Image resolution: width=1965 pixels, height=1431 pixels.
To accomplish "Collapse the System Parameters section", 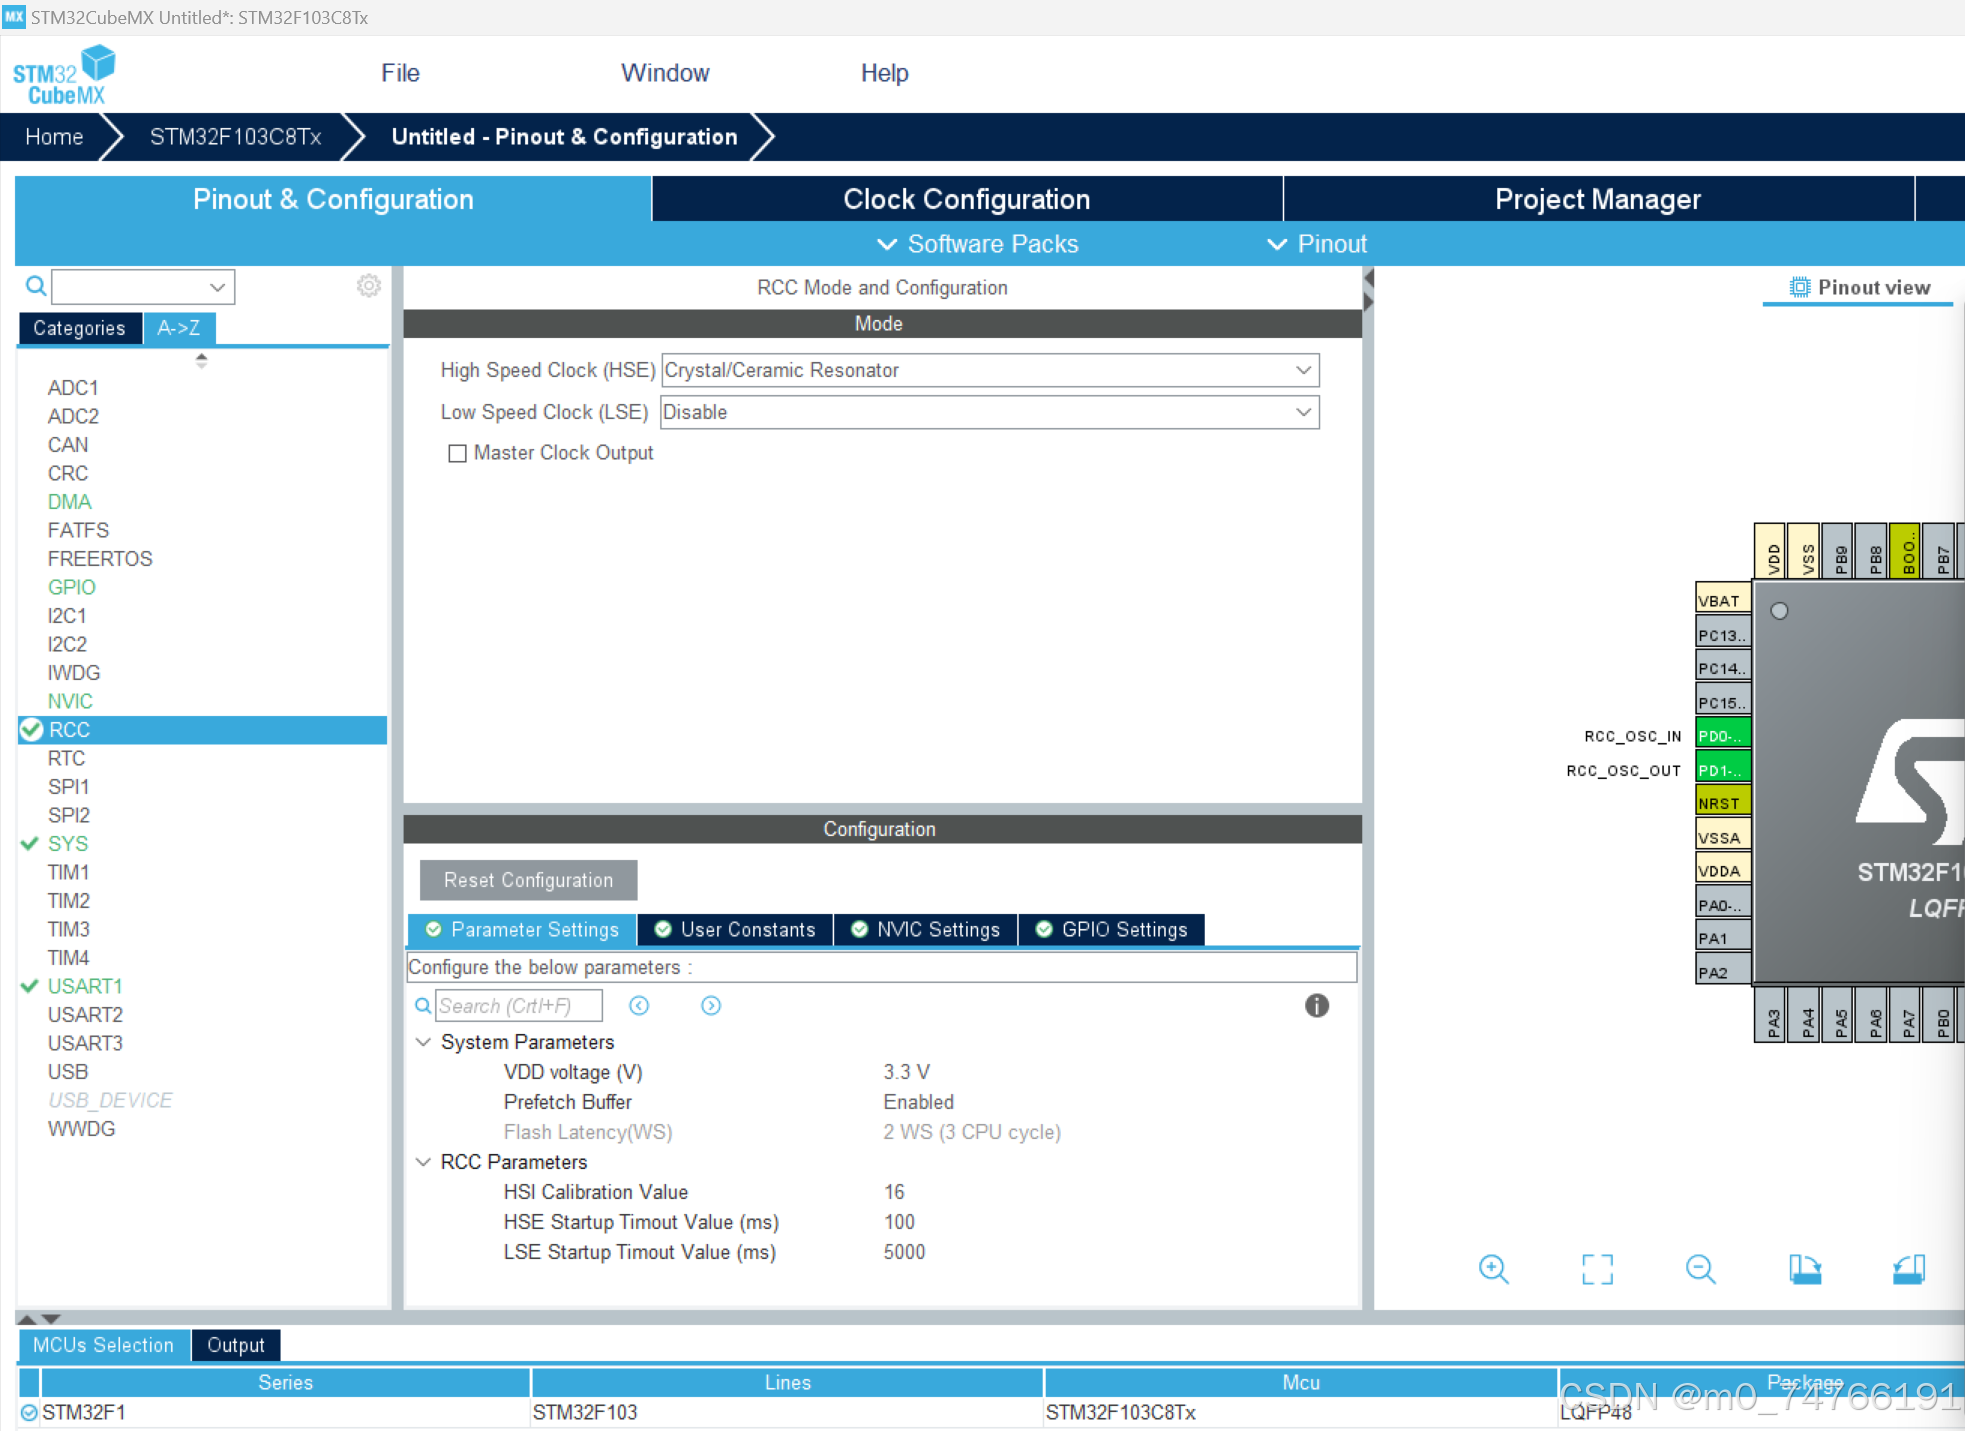I will tap(424, 1042).
